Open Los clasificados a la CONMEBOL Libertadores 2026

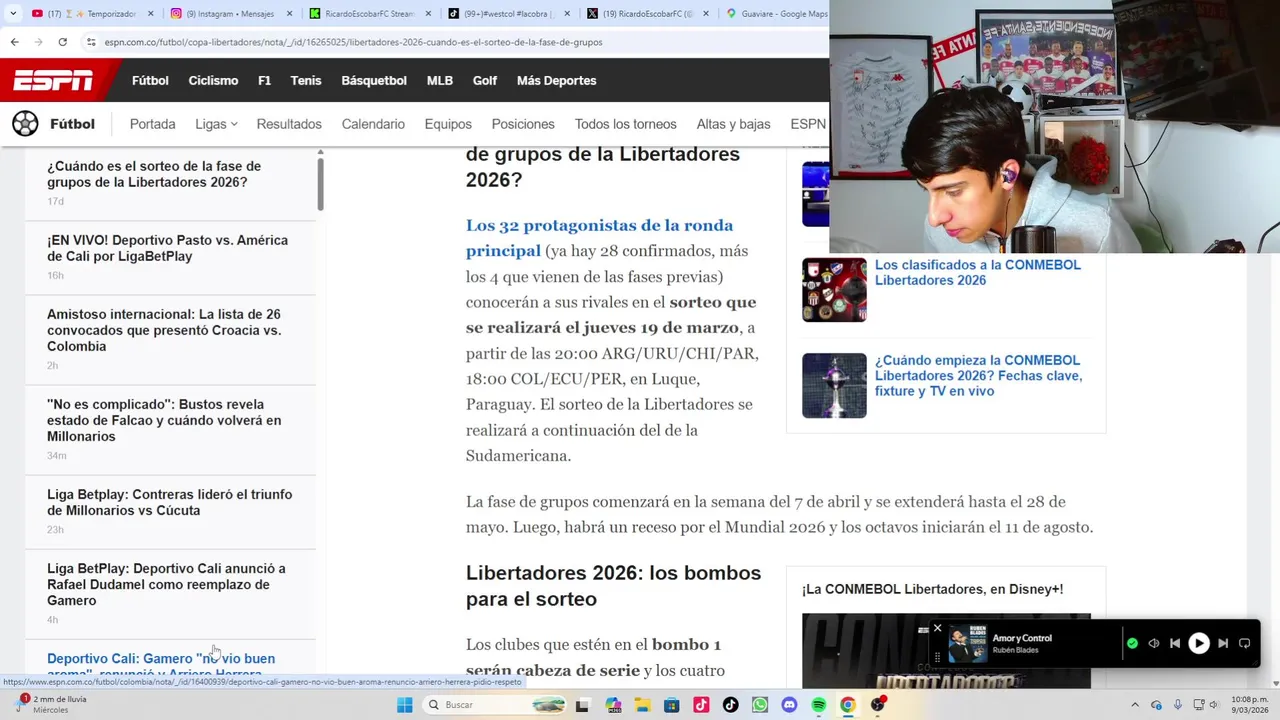(x=978, y=272)
